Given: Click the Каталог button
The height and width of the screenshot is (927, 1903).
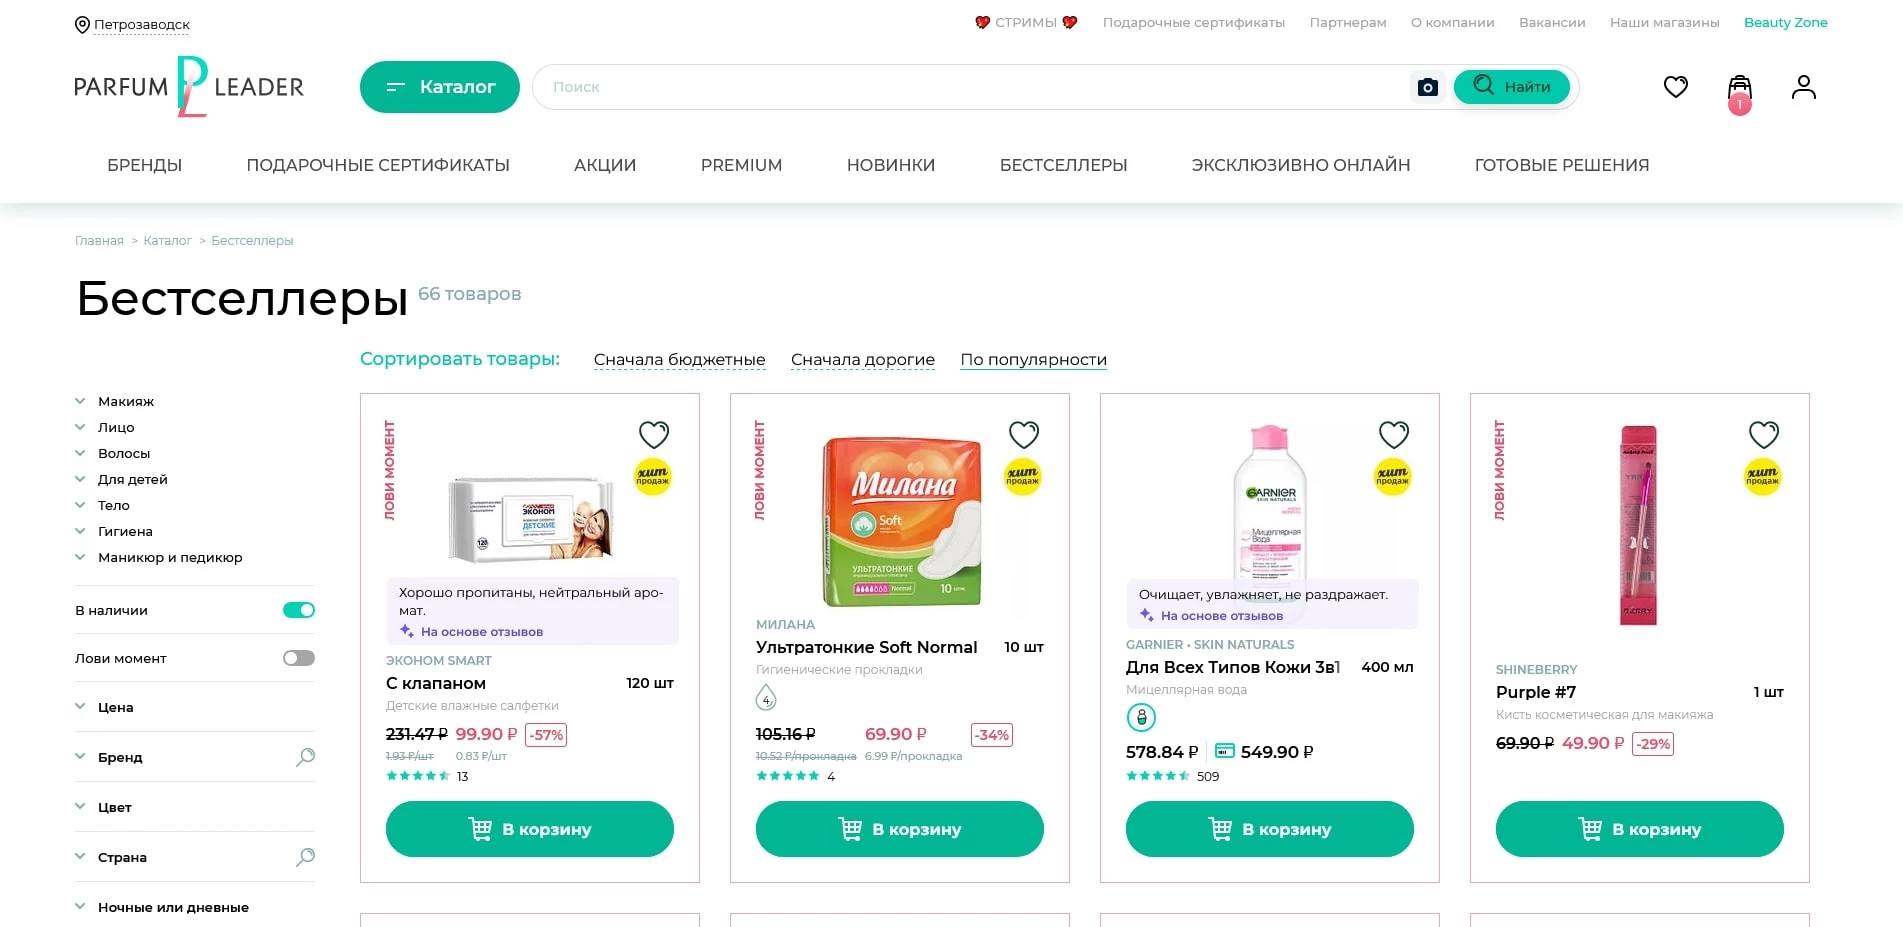Looking at the screenshot, I should (440, 87).
